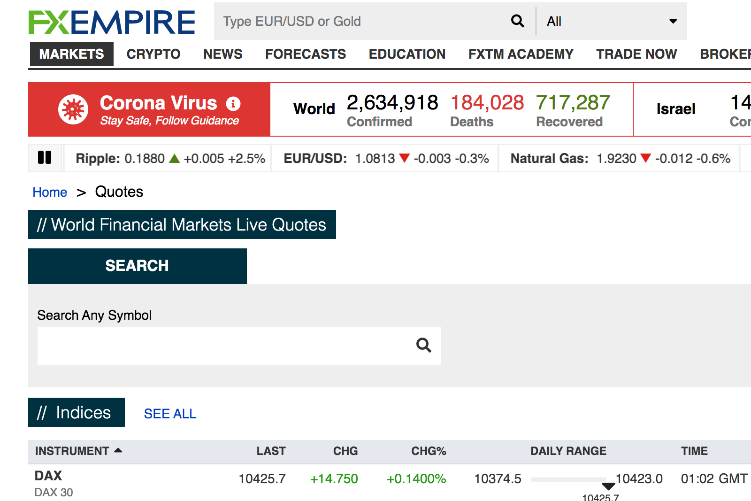This screenshot has height=501, width=751.
Task: Open SEE ALL indices link
Action: click(170, 414)
